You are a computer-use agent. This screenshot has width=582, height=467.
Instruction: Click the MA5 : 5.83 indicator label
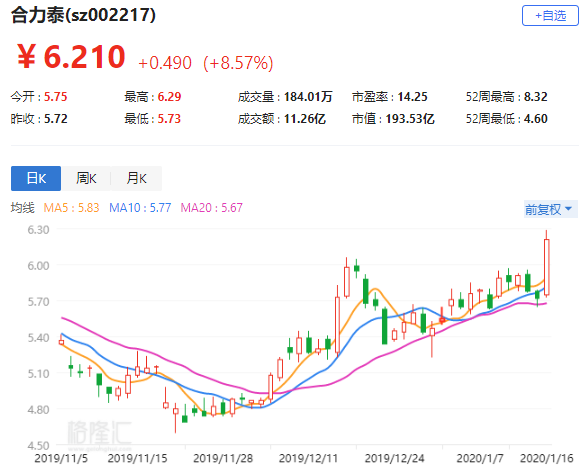tap(71, 208)
